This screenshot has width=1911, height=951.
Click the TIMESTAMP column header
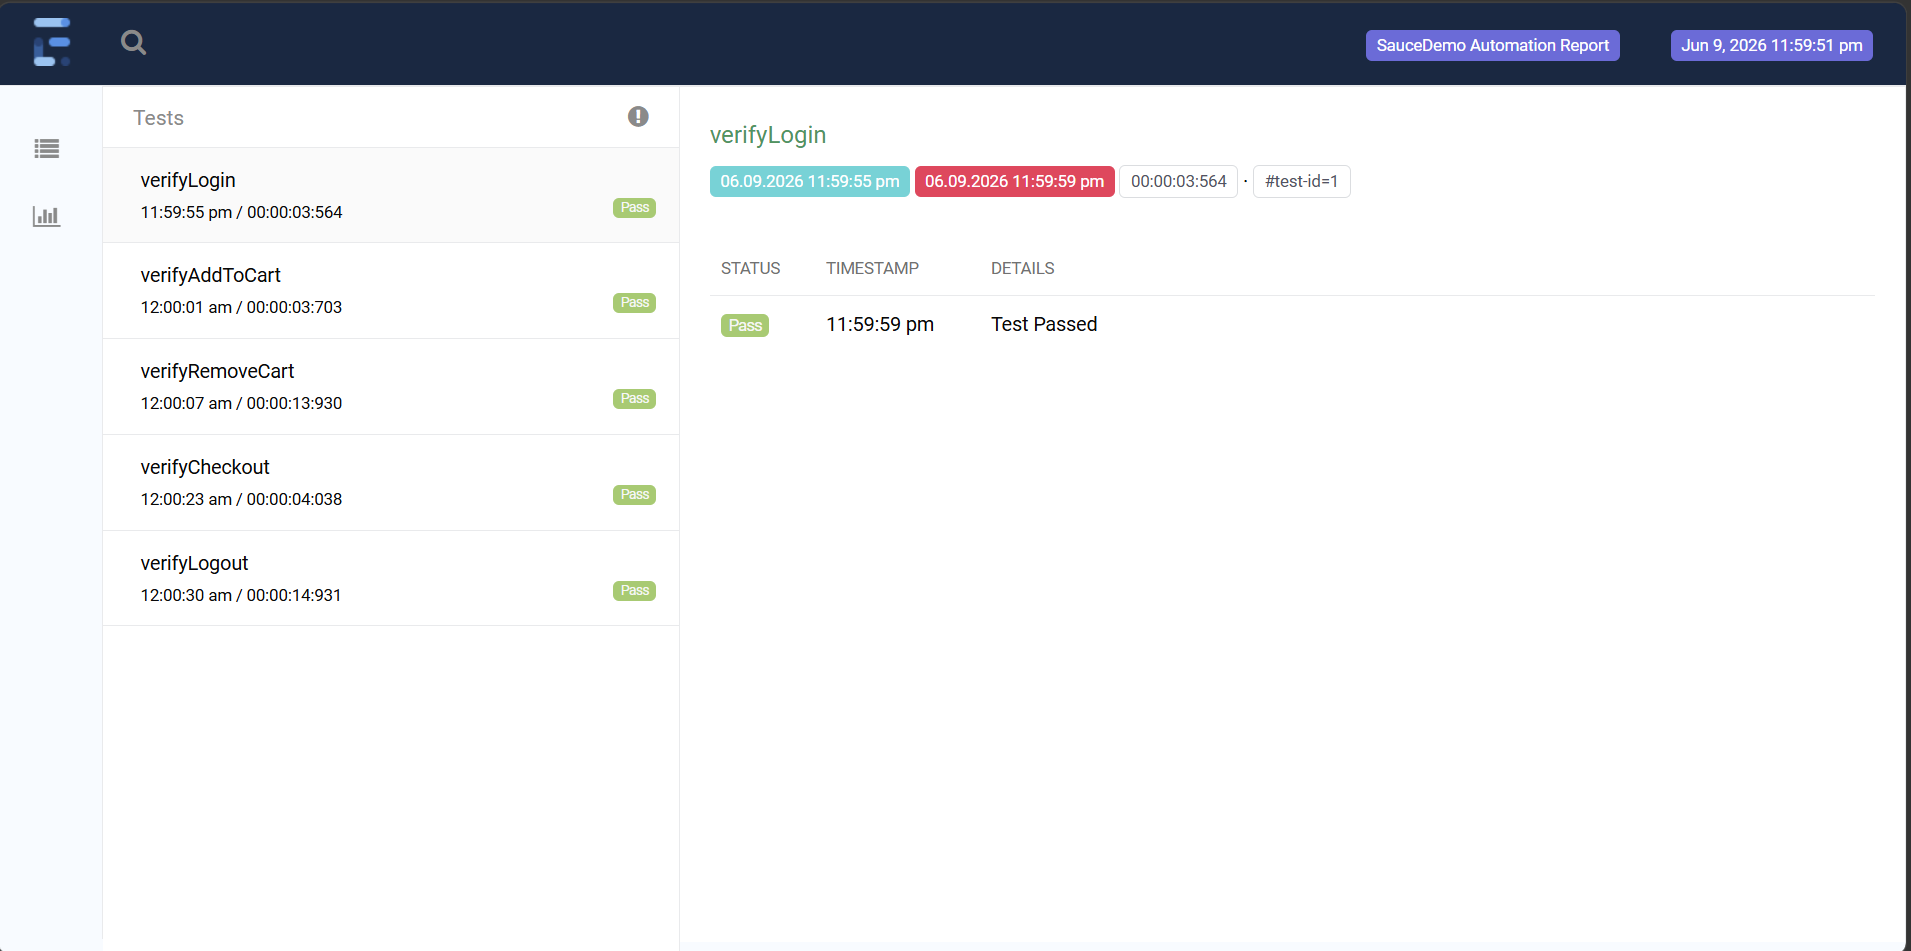[x=872, y=268]
